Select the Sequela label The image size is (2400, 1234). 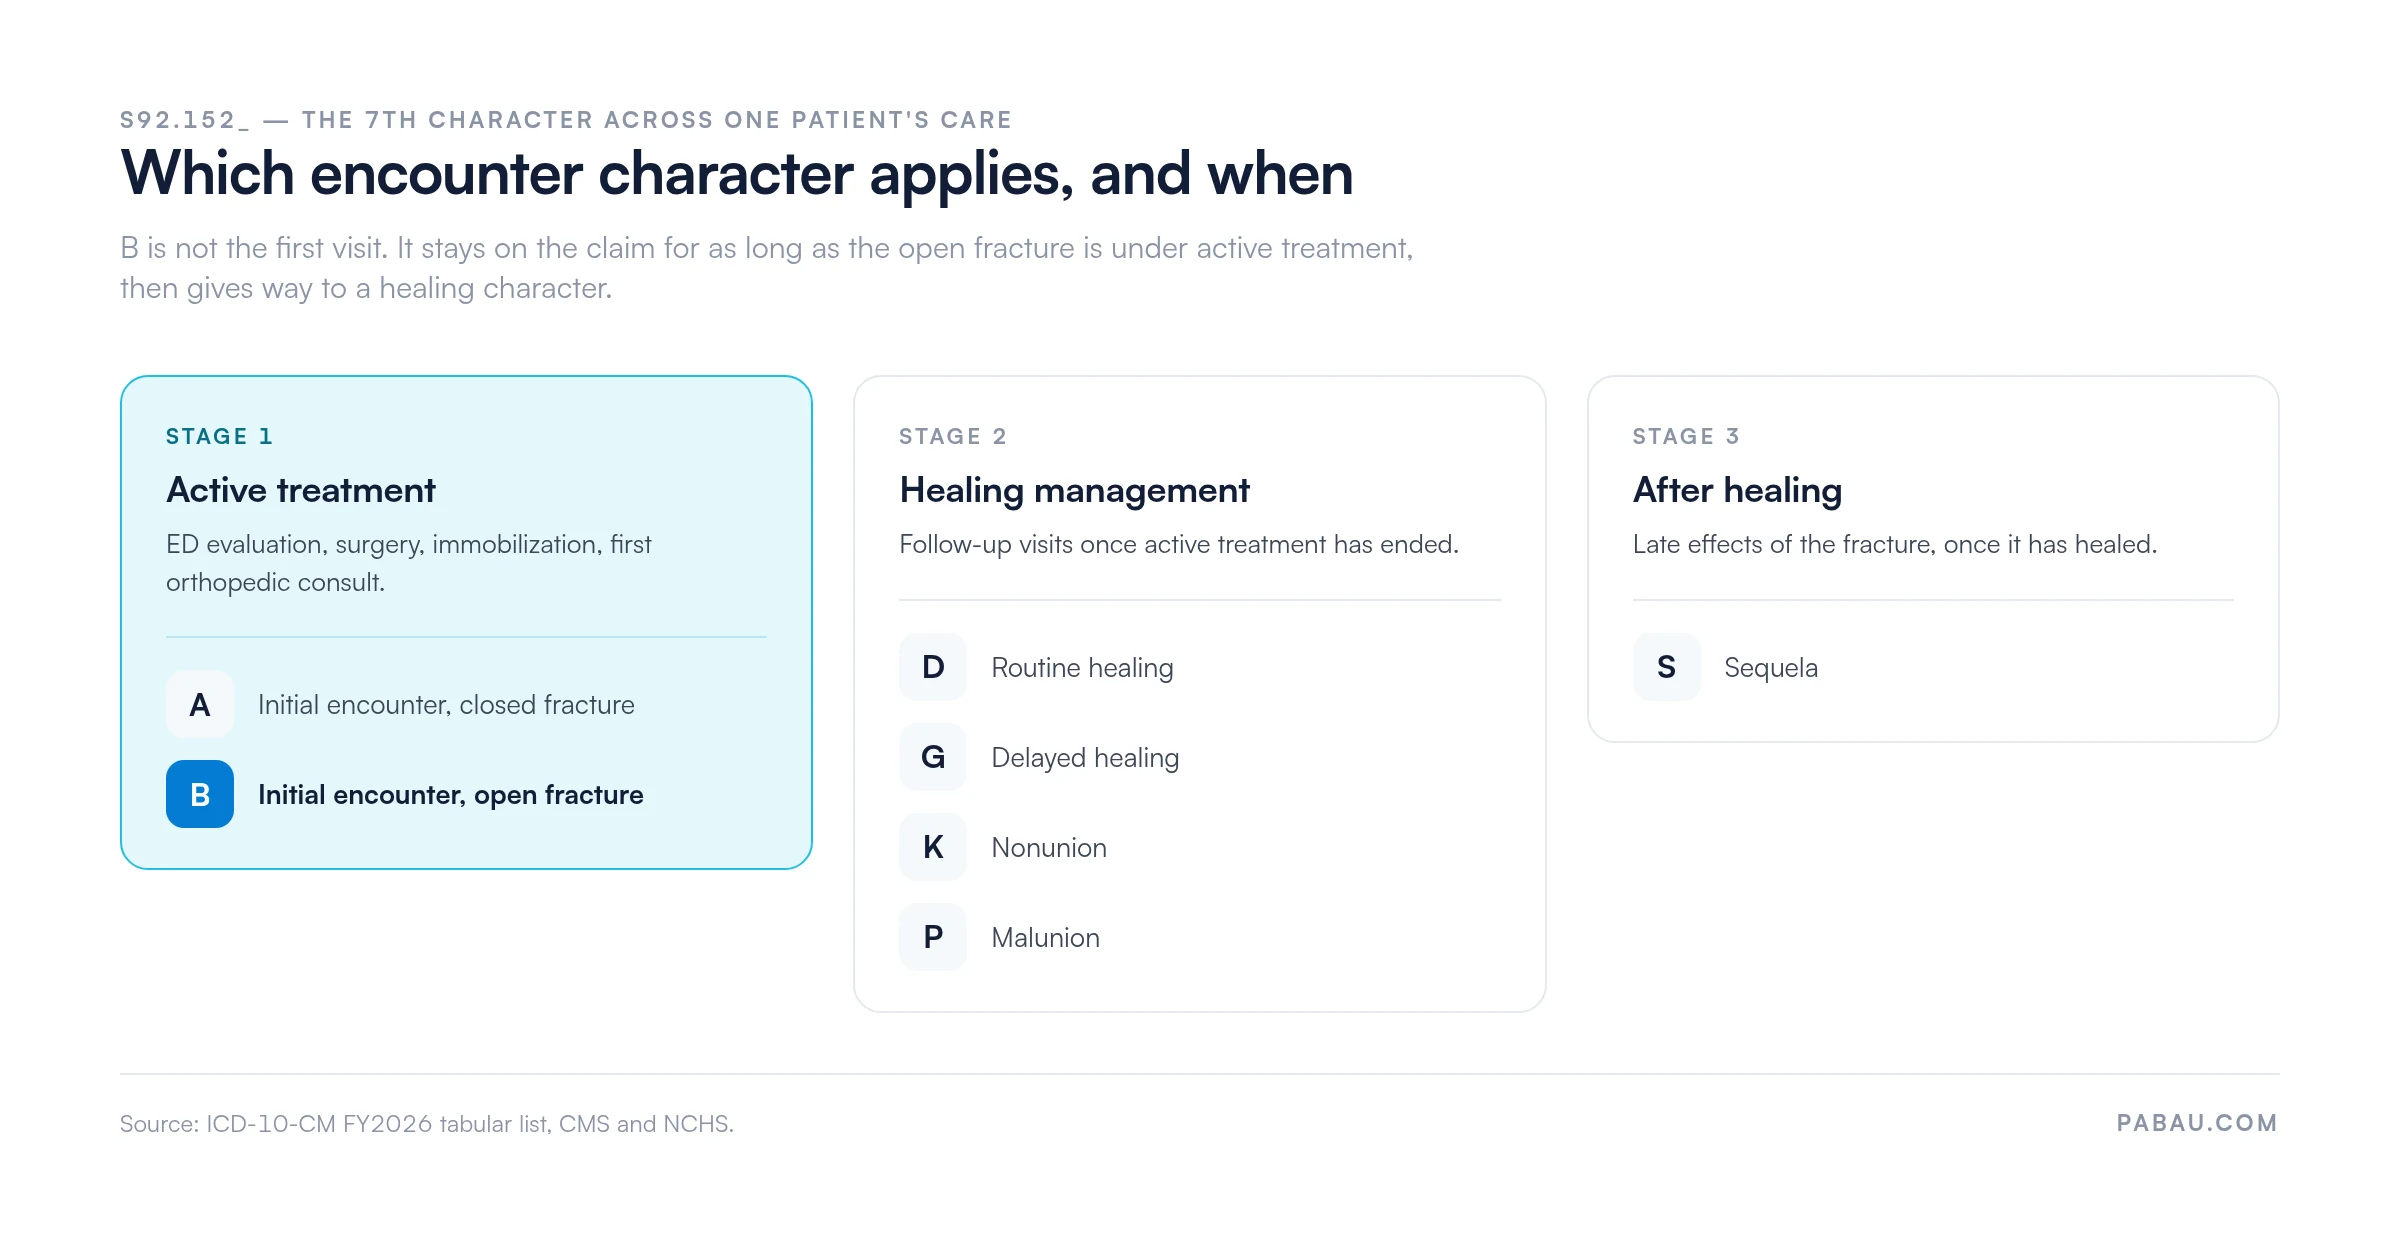coord(1771,668)
